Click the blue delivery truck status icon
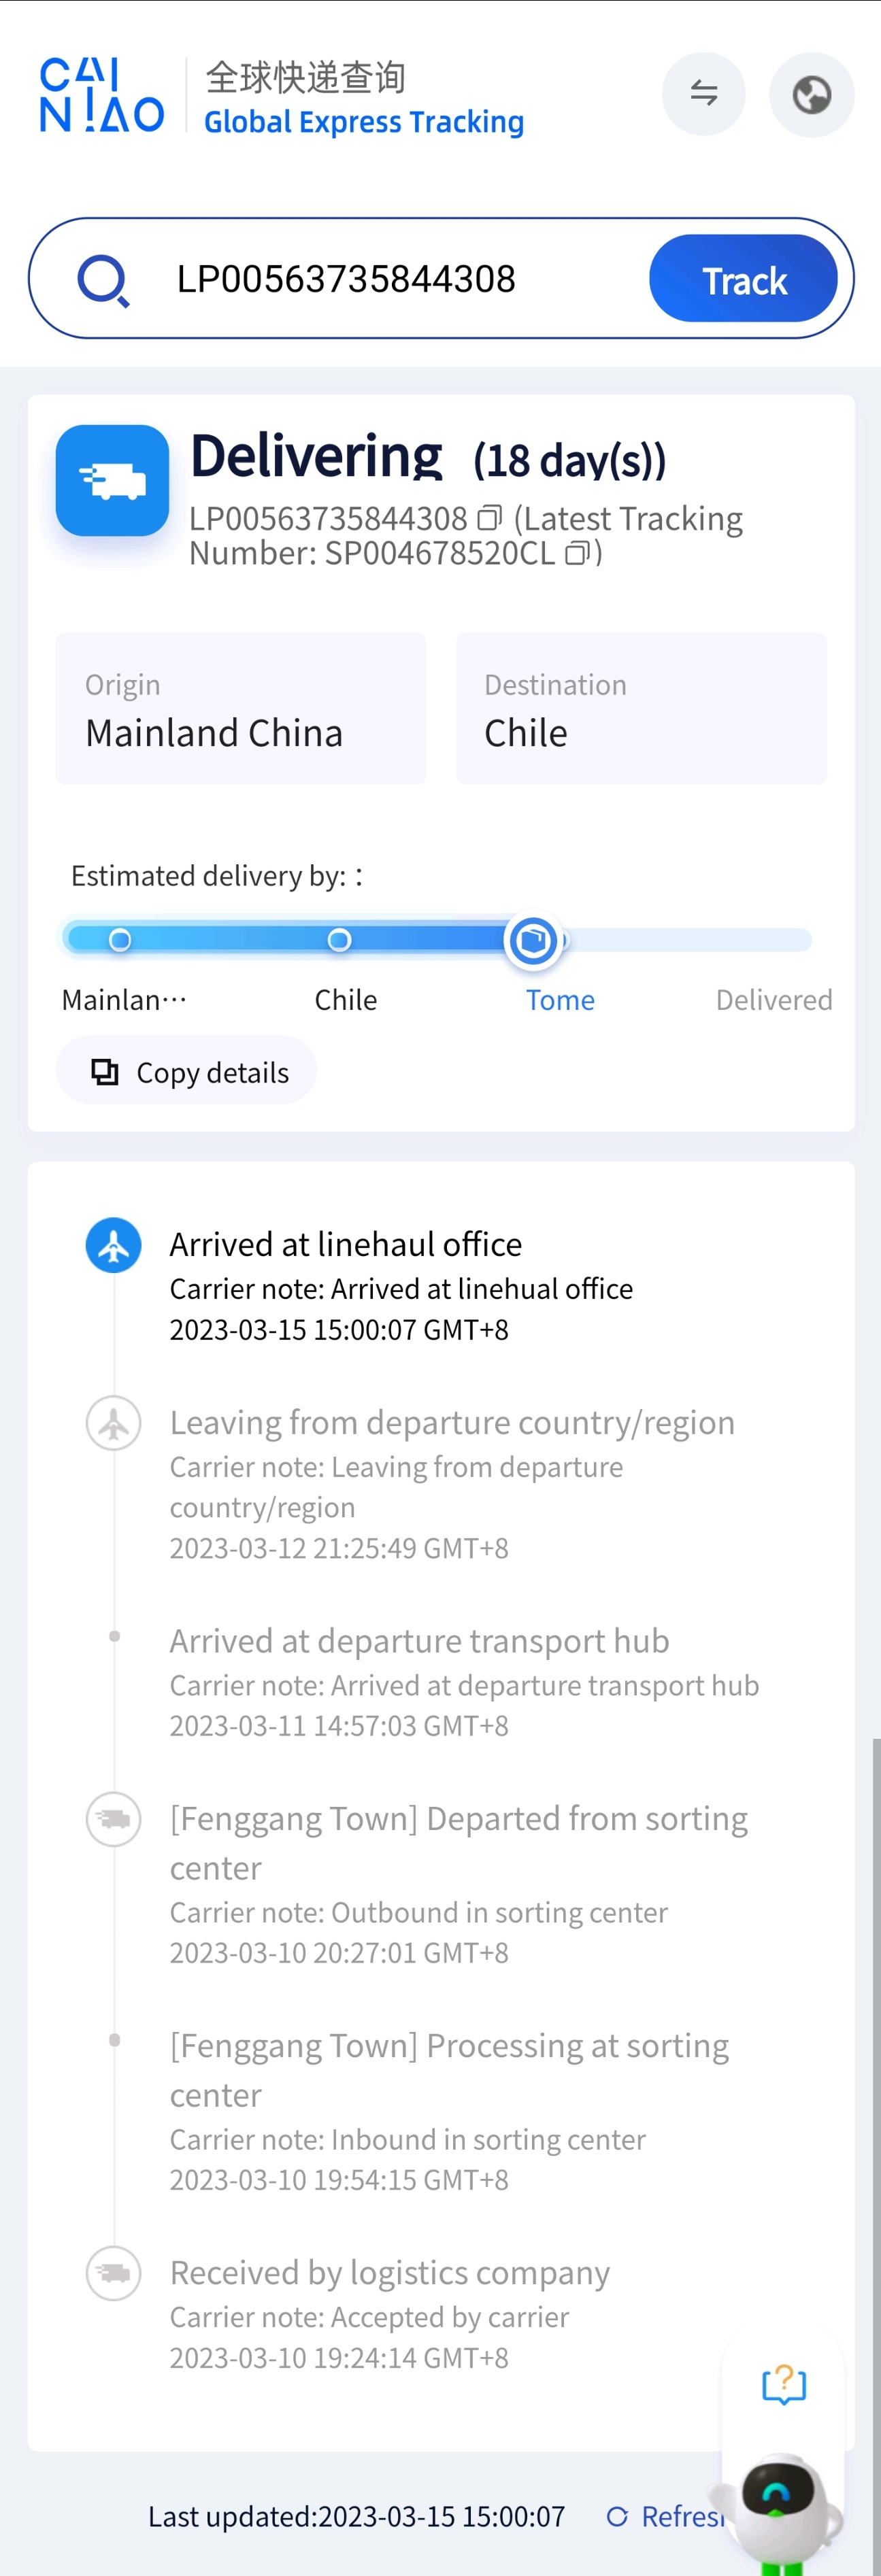881x2576 pixels. (x=112, y=480)
